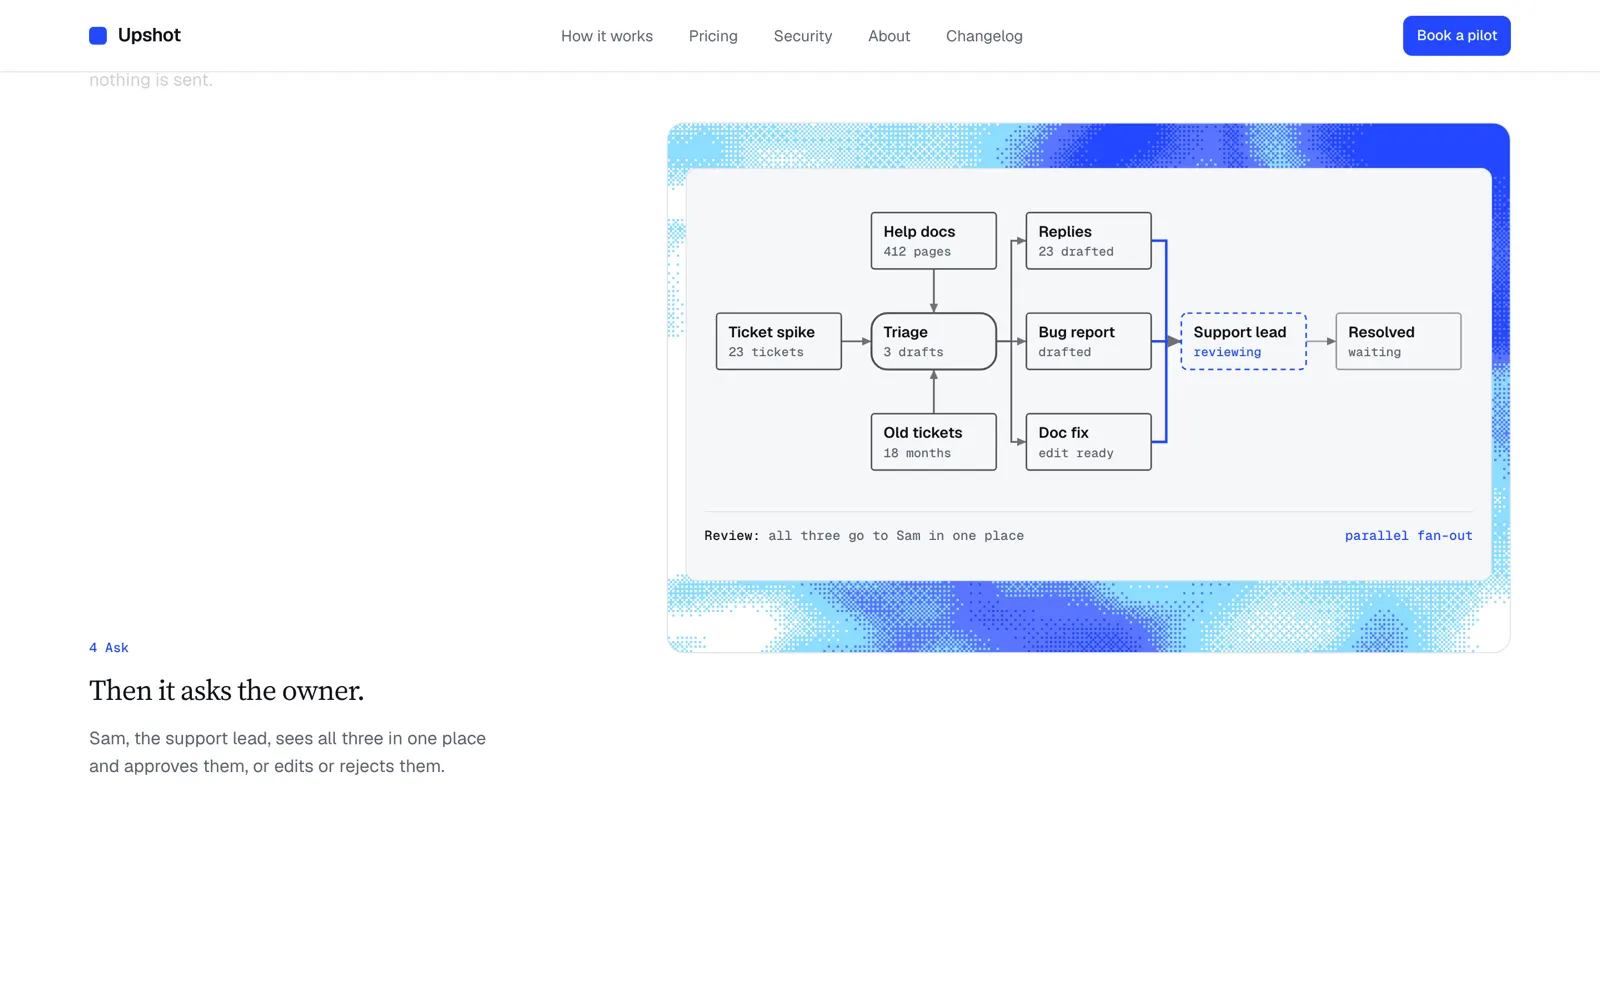Click the 'Review: all three go to Sam' caption
Image resolution: width=1600 pixels, height=1000 pixels.
864,536
